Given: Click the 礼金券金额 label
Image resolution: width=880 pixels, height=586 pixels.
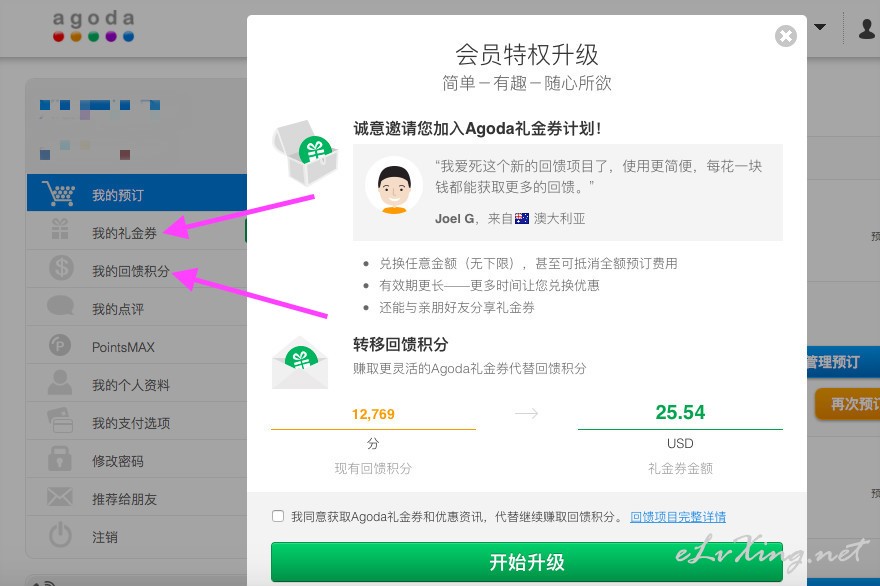Looking at the screenshot, I should [680, 468].
